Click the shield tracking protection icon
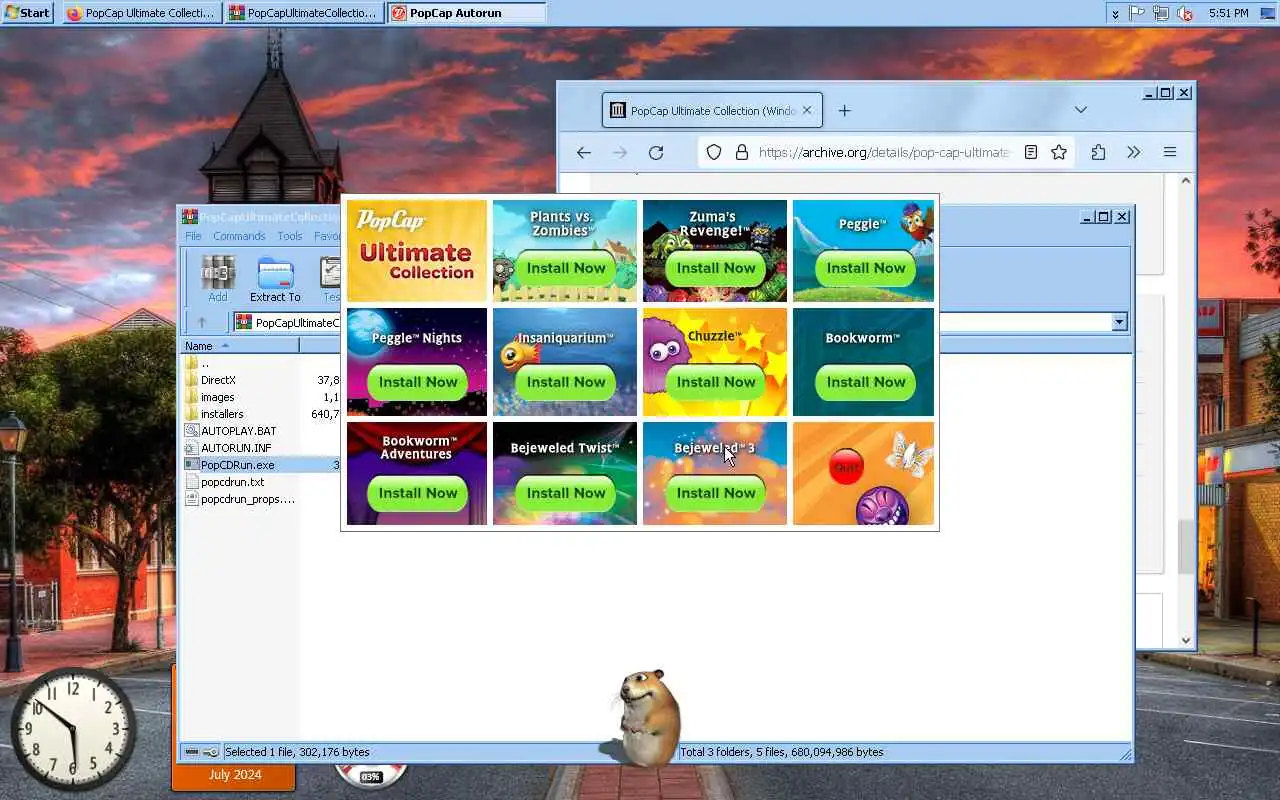 click(714, 152)
